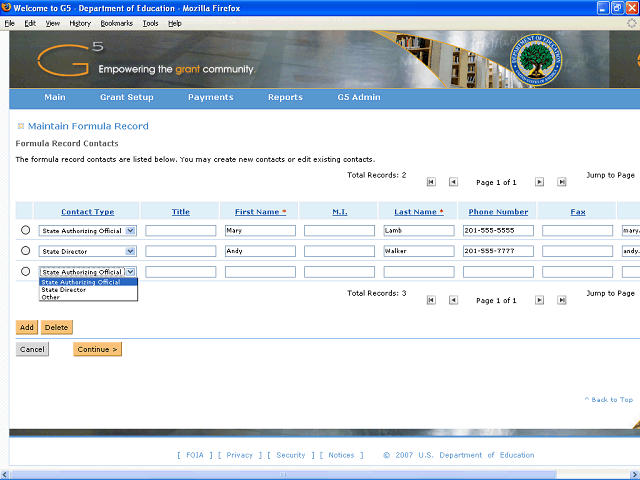
Task: Go to the Main navigation tab
Action: 55,97
